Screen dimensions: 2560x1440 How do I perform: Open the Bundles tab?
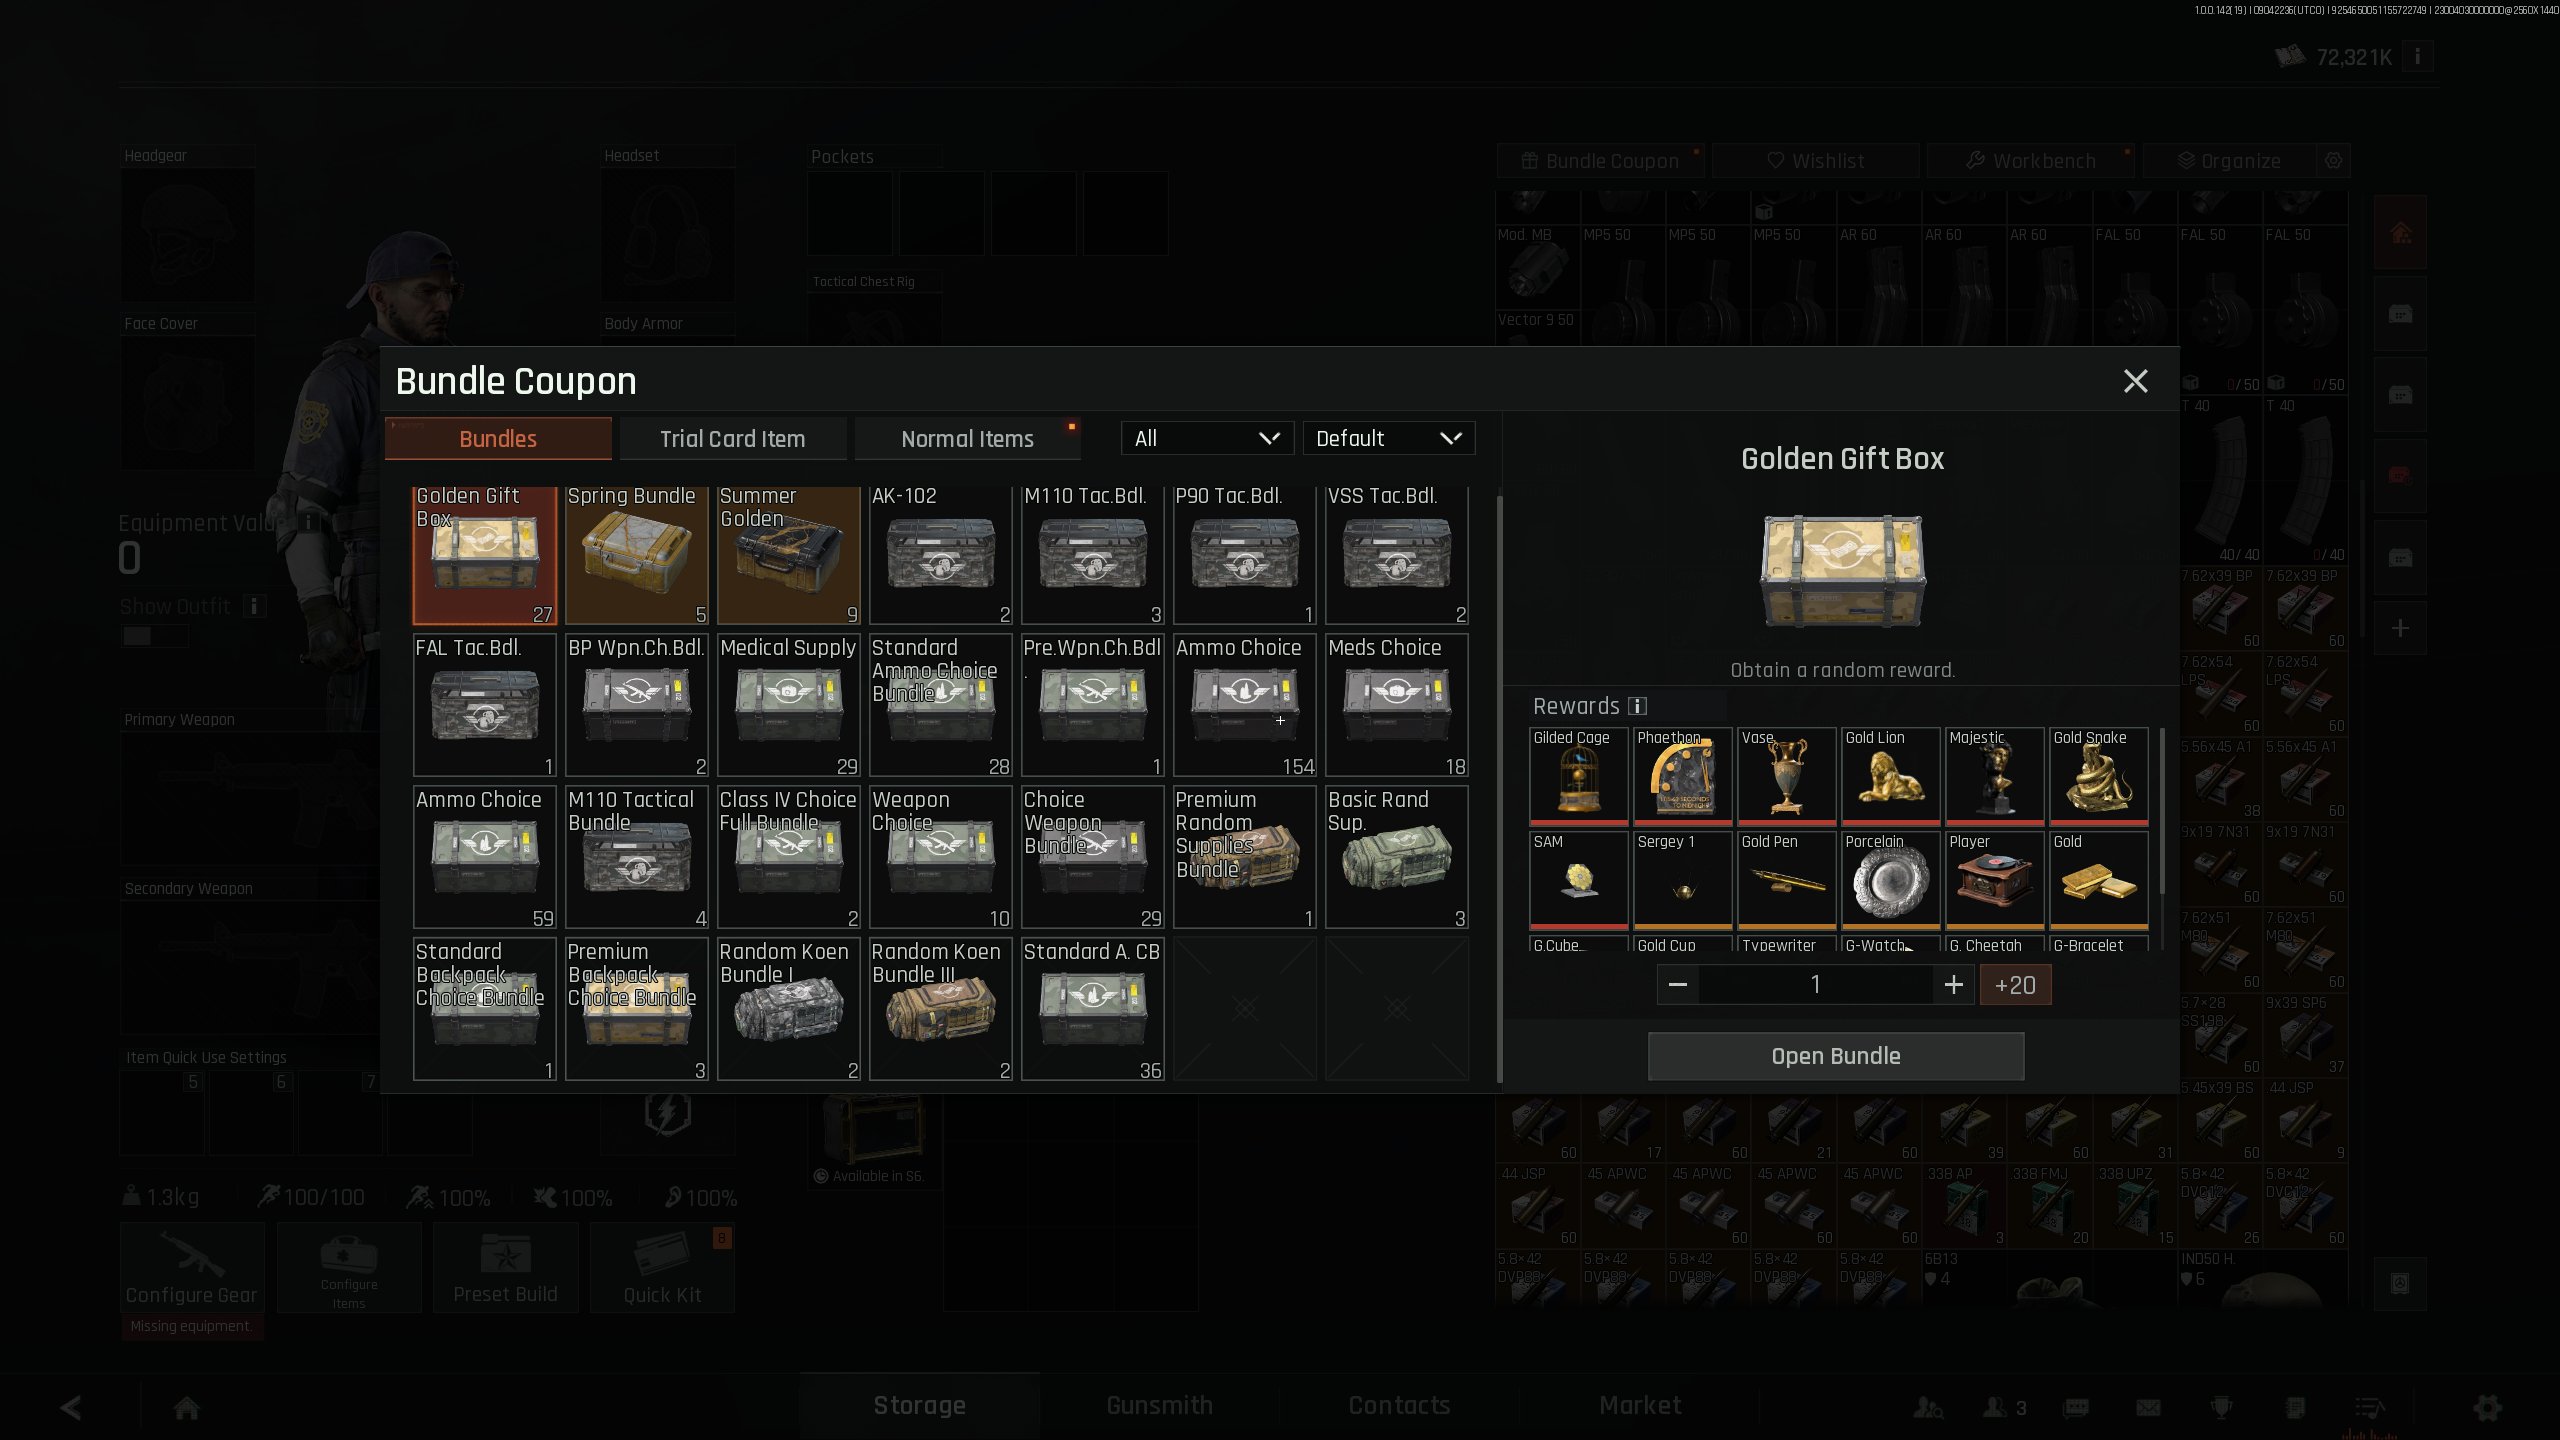pos(498,439)
